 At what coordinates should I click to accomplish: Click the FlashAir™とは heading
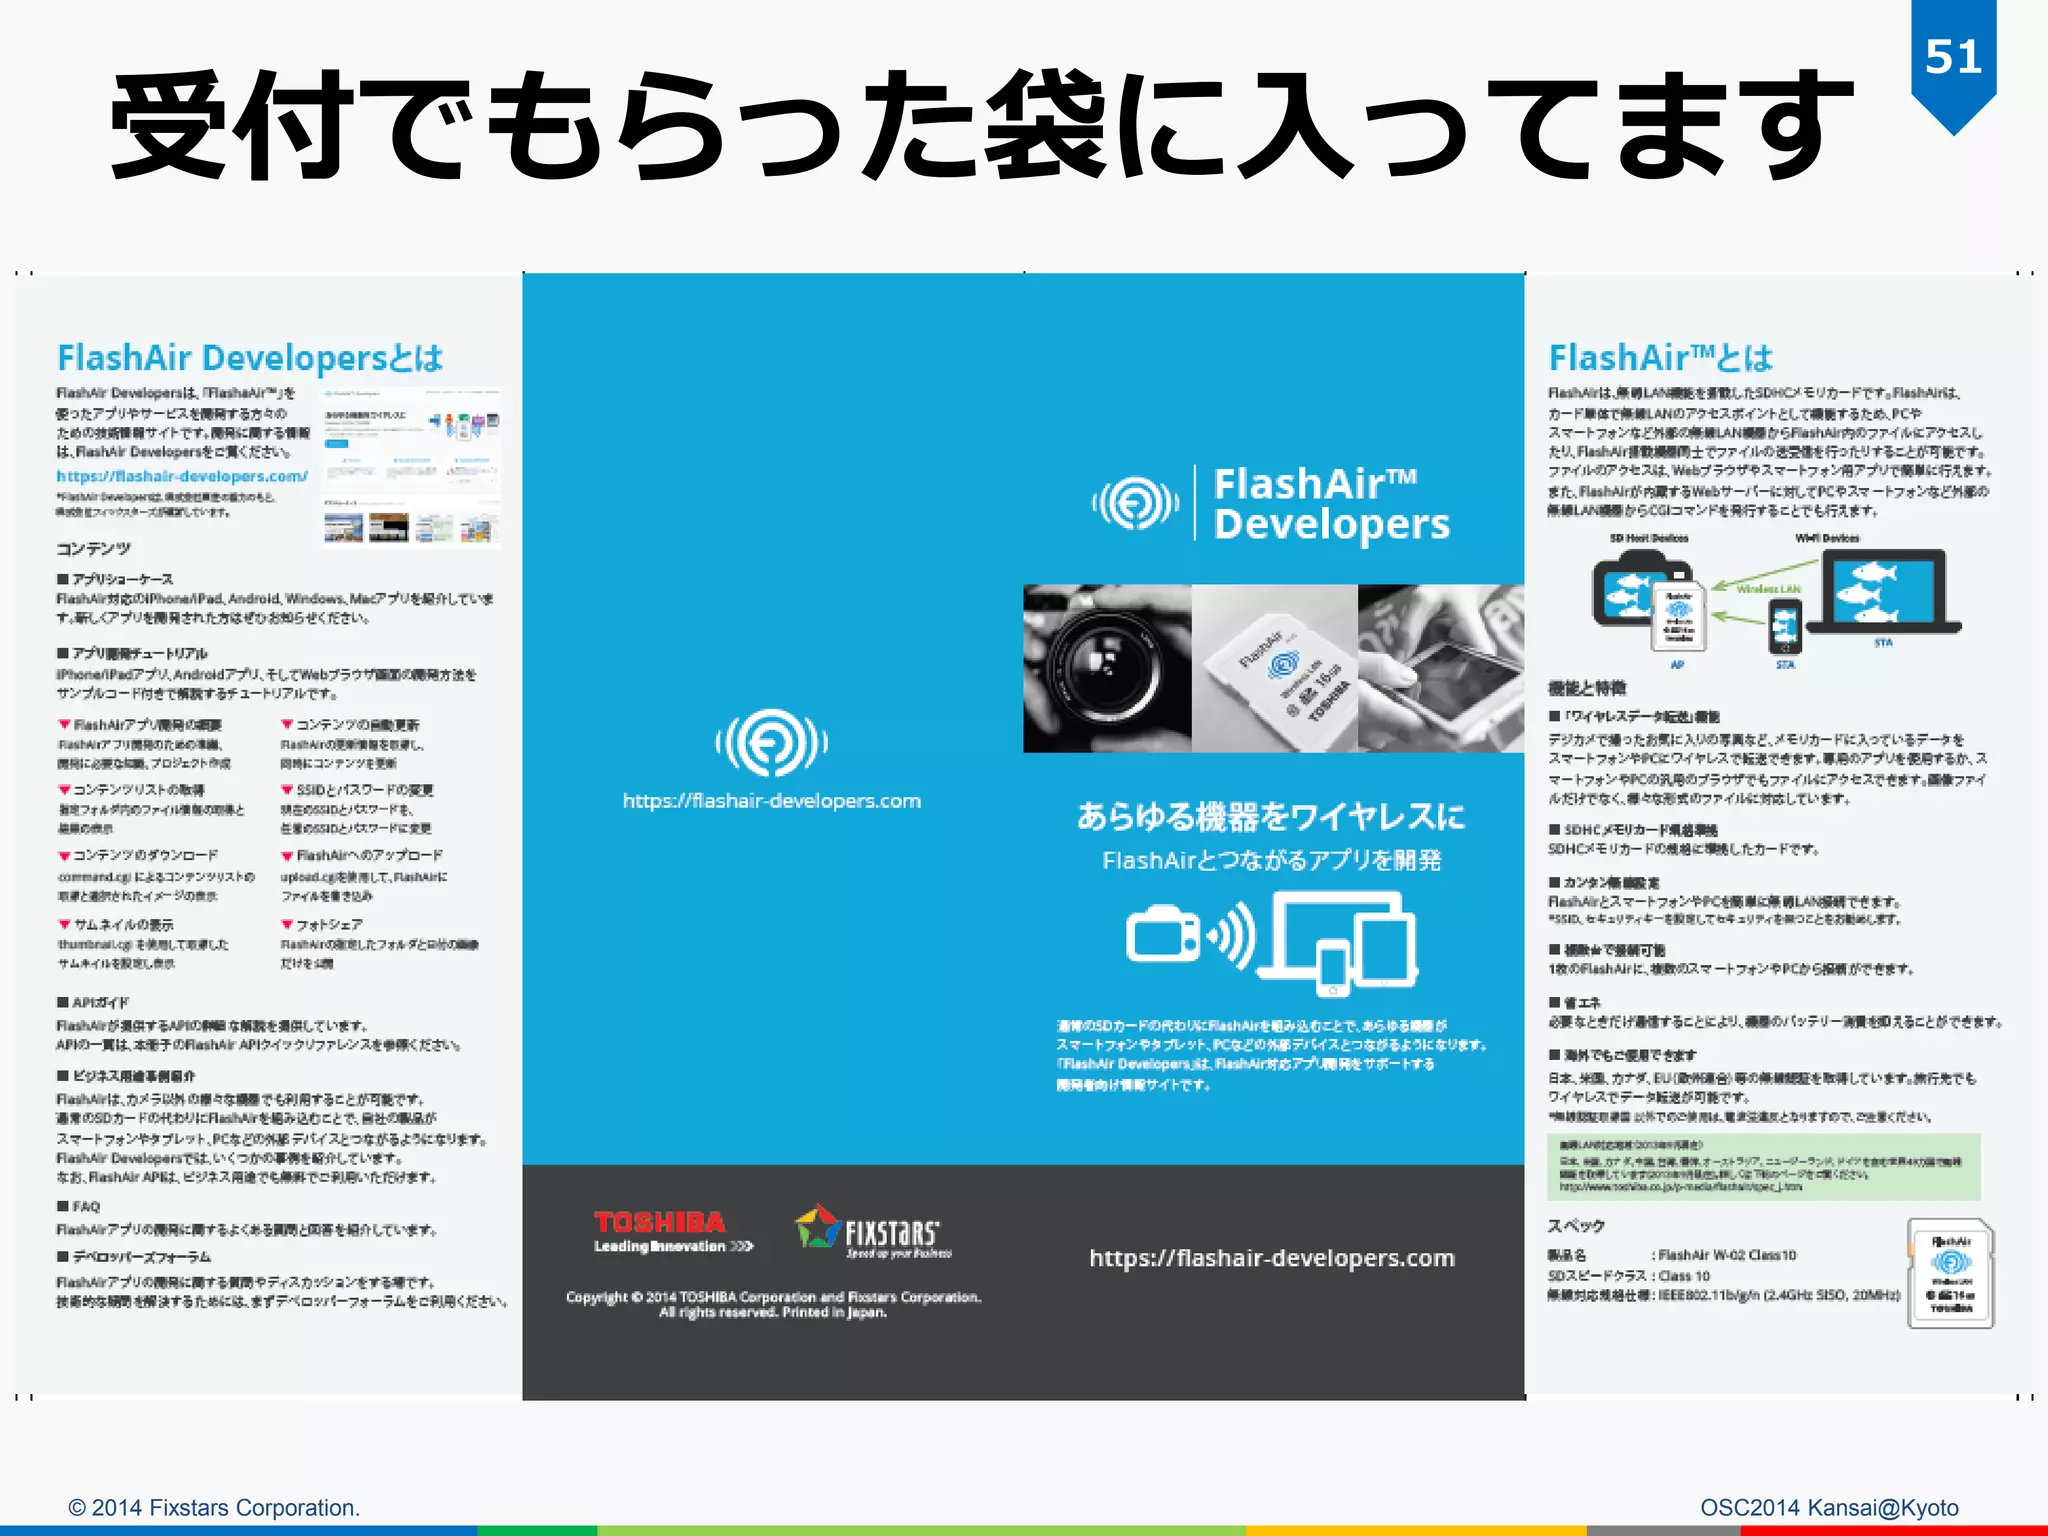coord(1661,357)
